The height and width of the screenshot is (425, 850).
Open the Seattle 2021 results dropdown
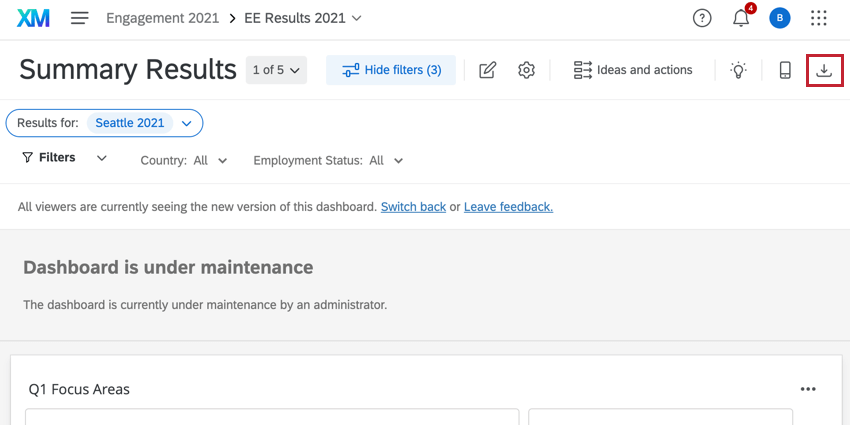coord(186,123)
